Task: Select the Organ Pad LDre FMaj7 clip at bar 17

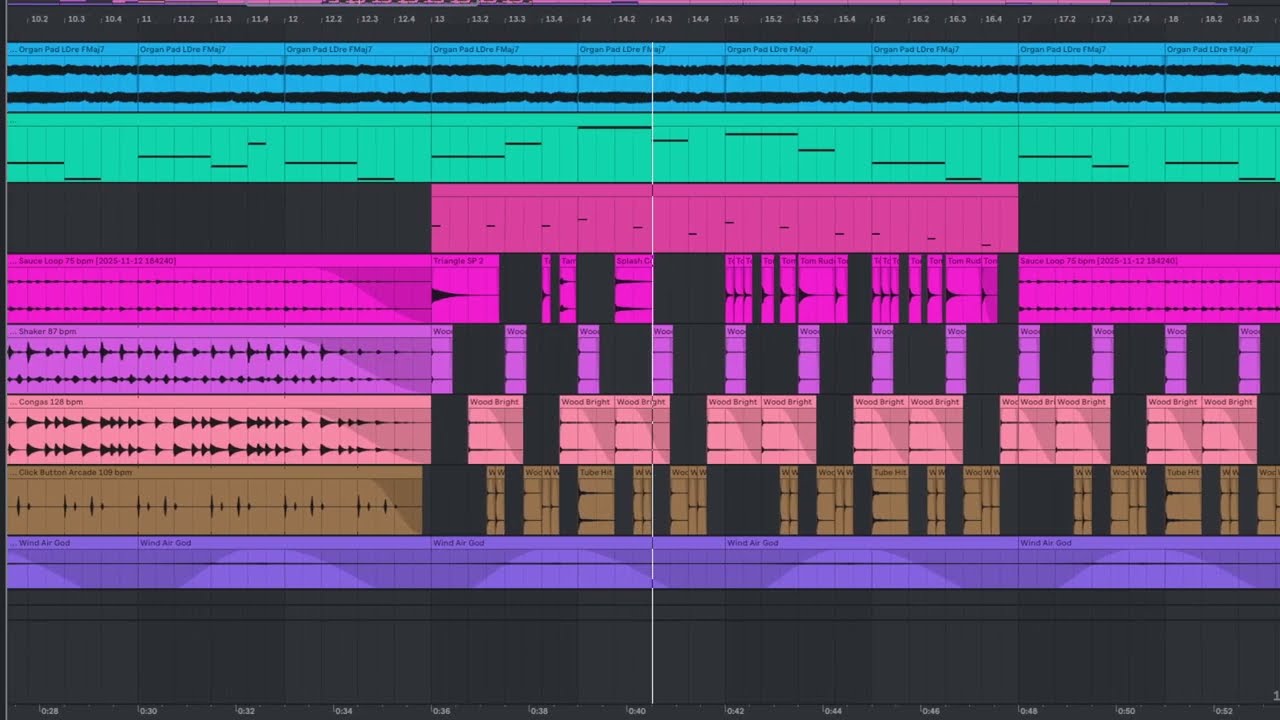Action: 1092,77
